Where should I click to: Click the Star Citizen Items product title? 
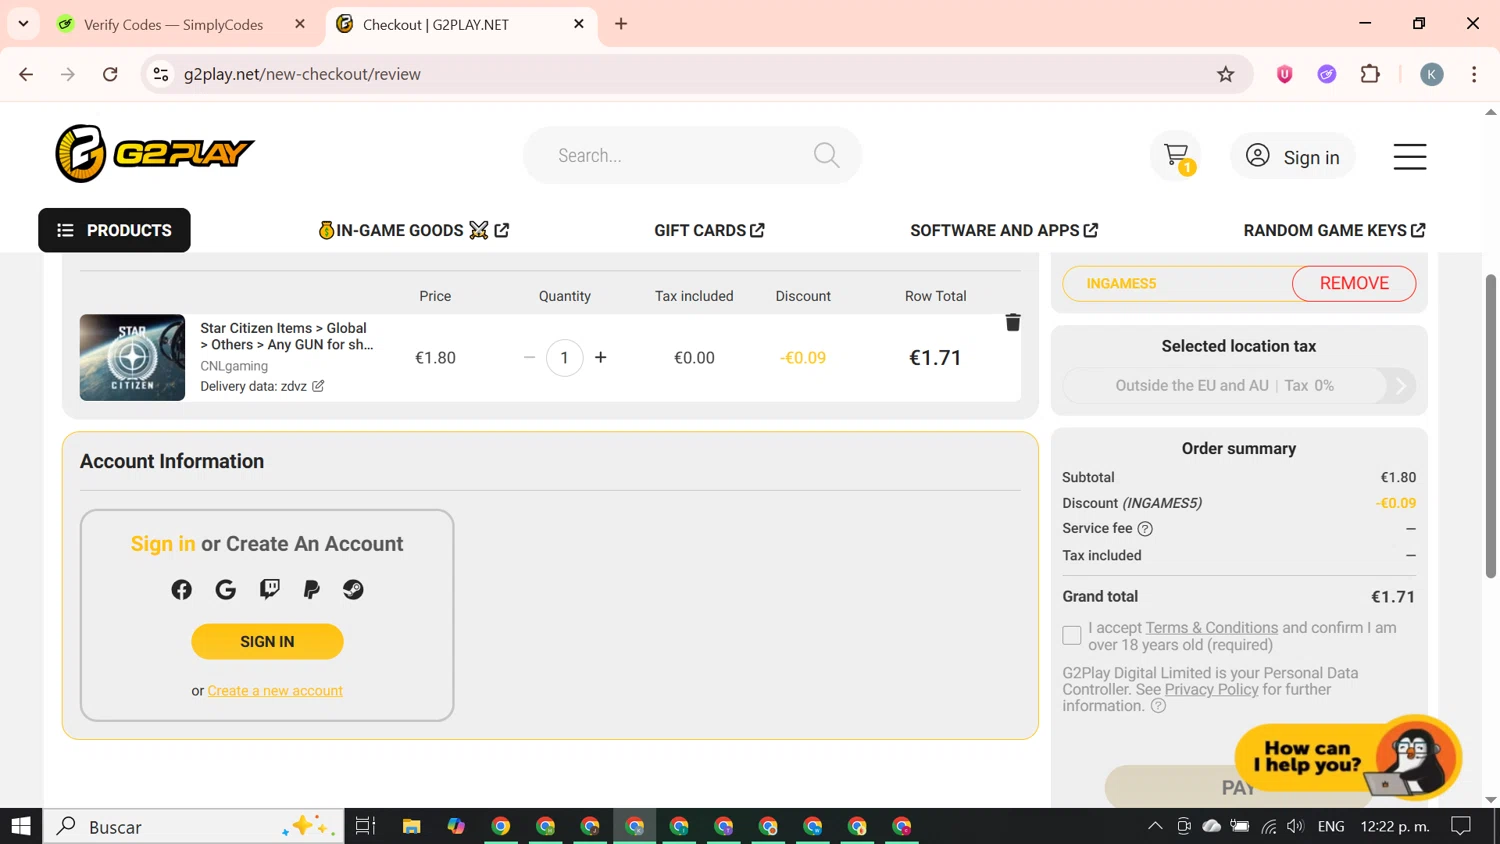click(286, 336)
